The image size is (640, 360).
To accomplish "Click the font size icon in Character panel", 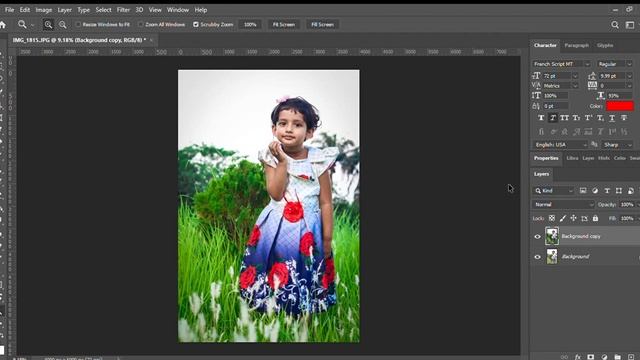I will tap(536, 76).
